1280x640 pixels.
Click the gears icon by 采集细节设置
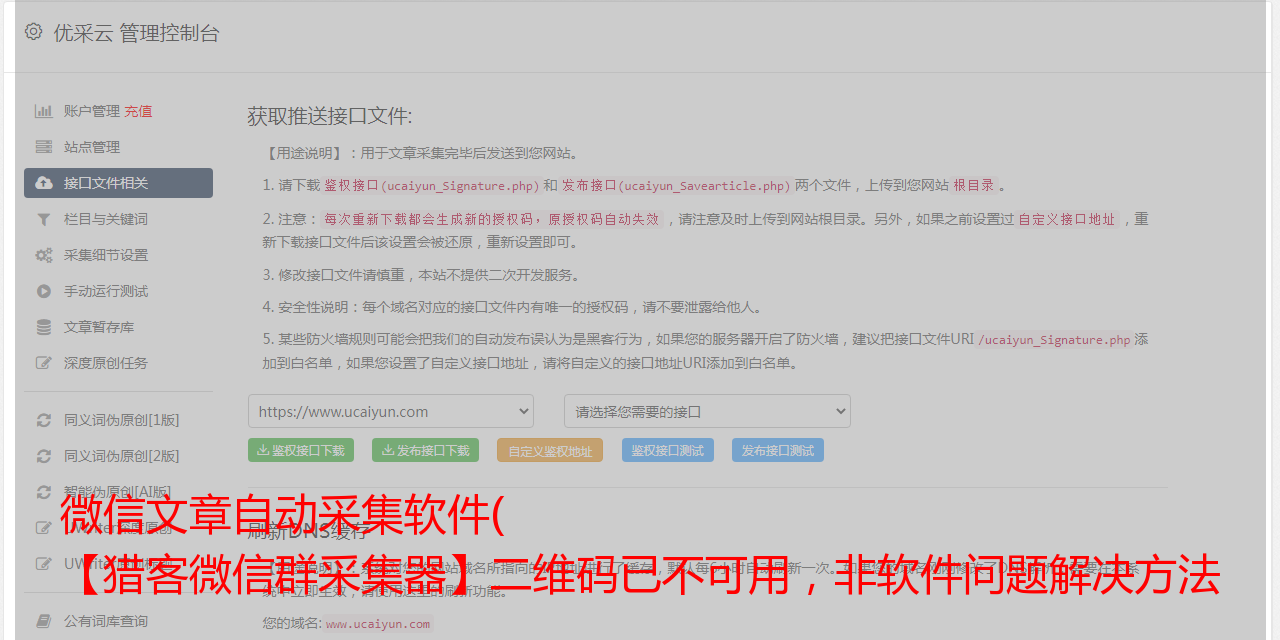tap(44, 255)
